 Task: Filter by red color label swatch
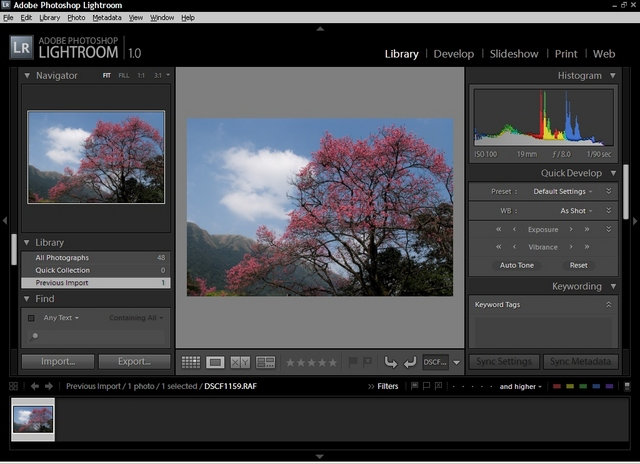(557, 386)
